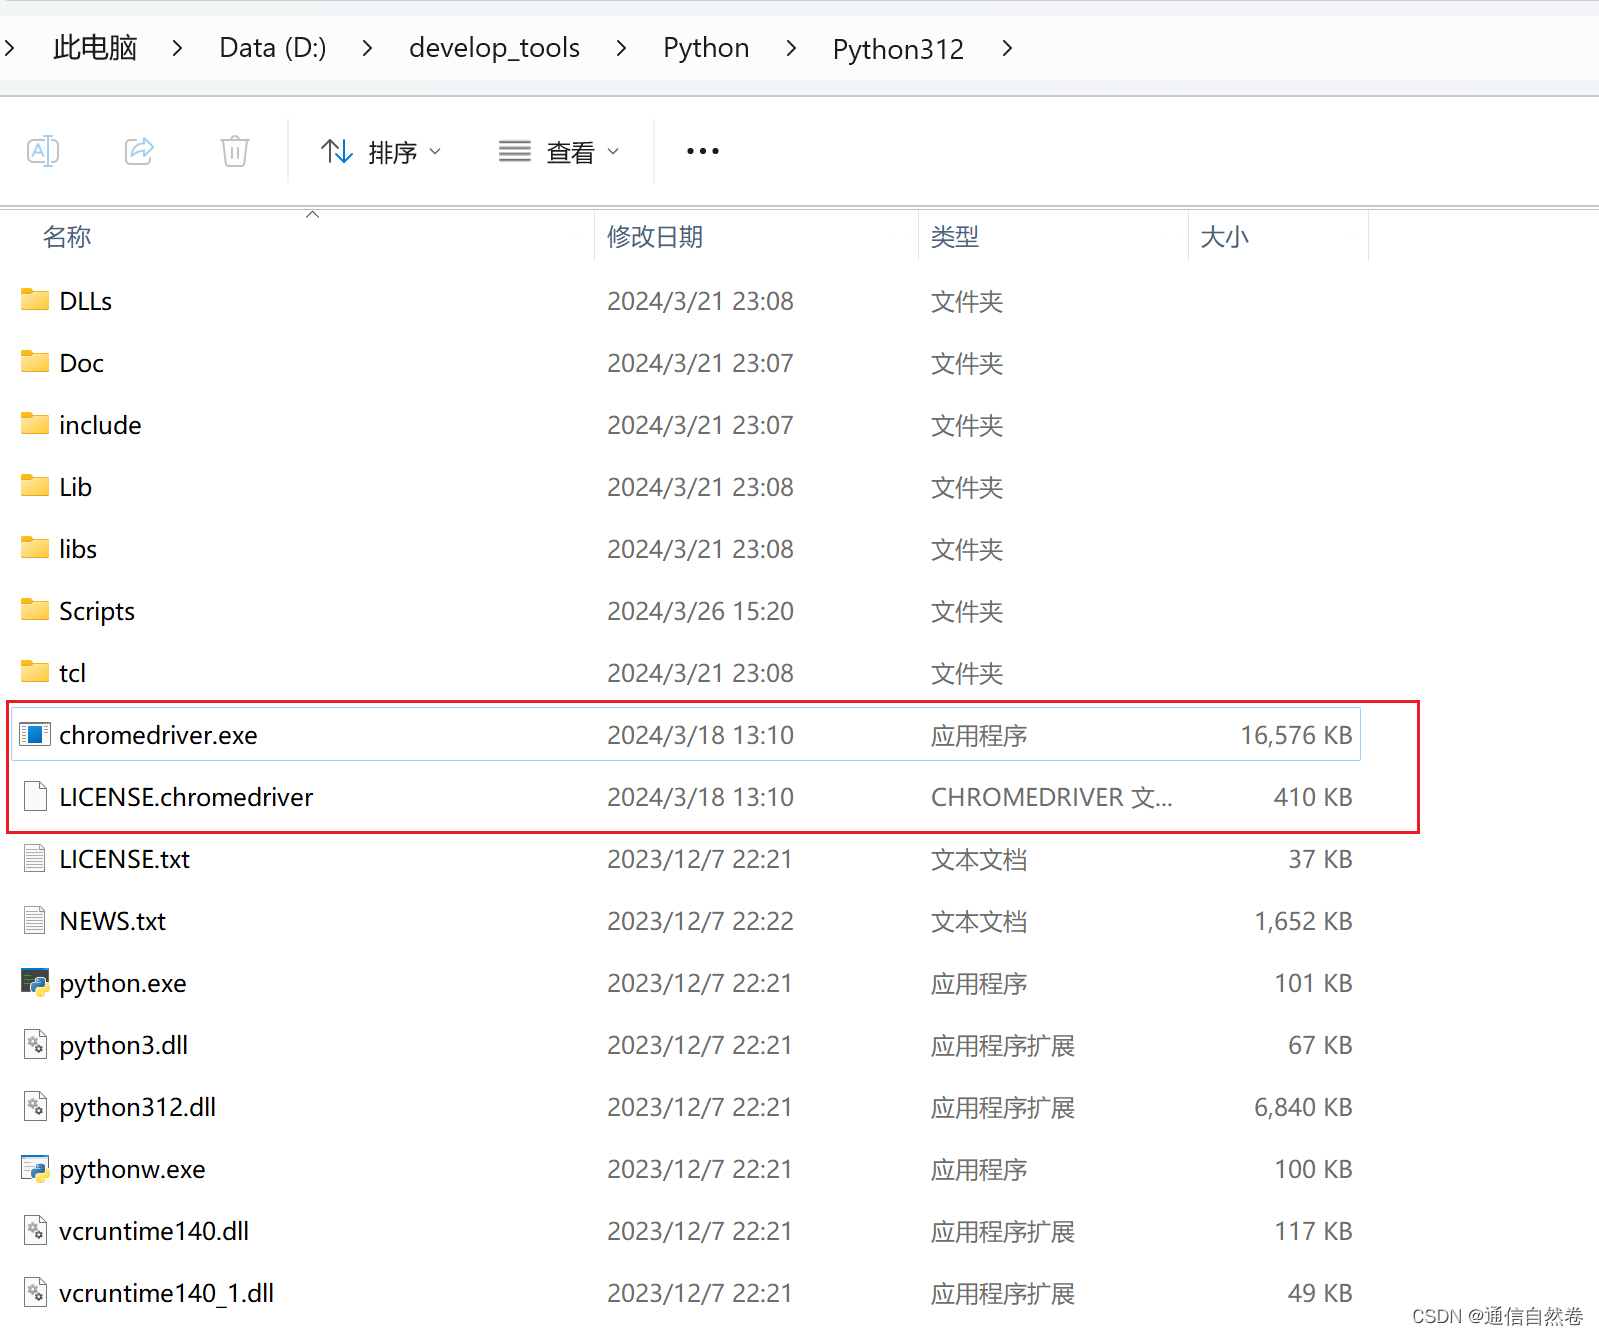Select the folder name Scripts
Screen dimensions: 1599x1336
click(97, 611)
